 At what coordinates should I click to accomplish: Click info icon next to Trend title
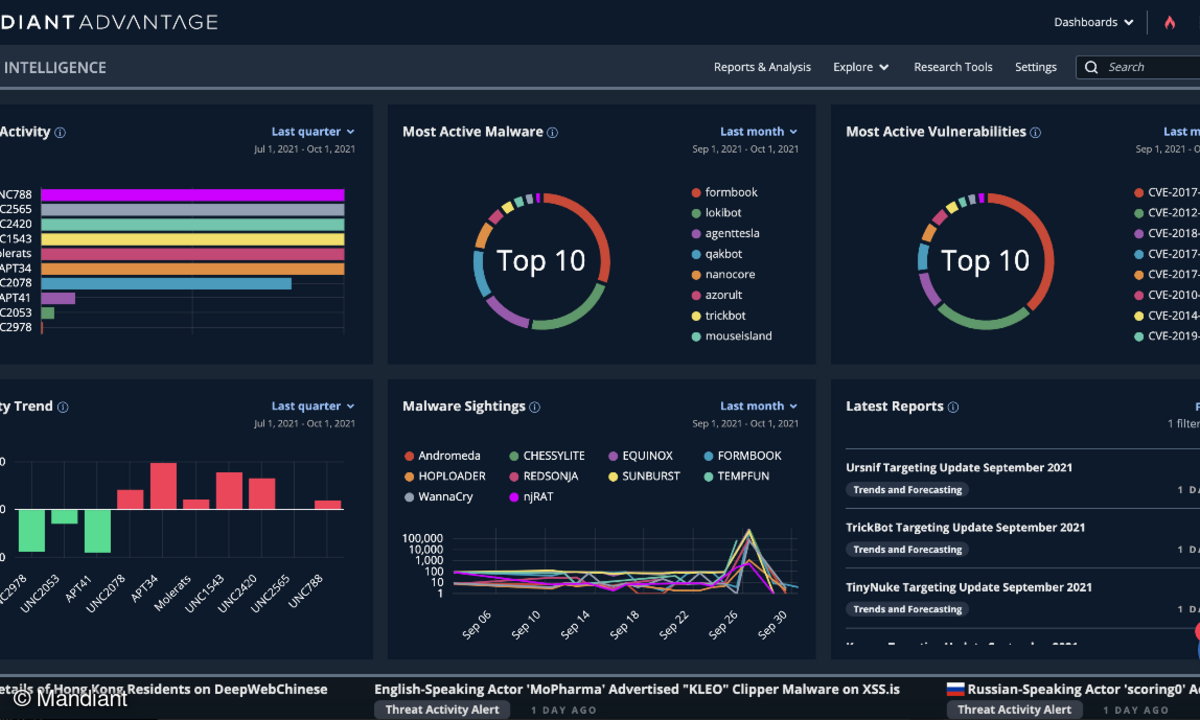(x=63, y=407)
